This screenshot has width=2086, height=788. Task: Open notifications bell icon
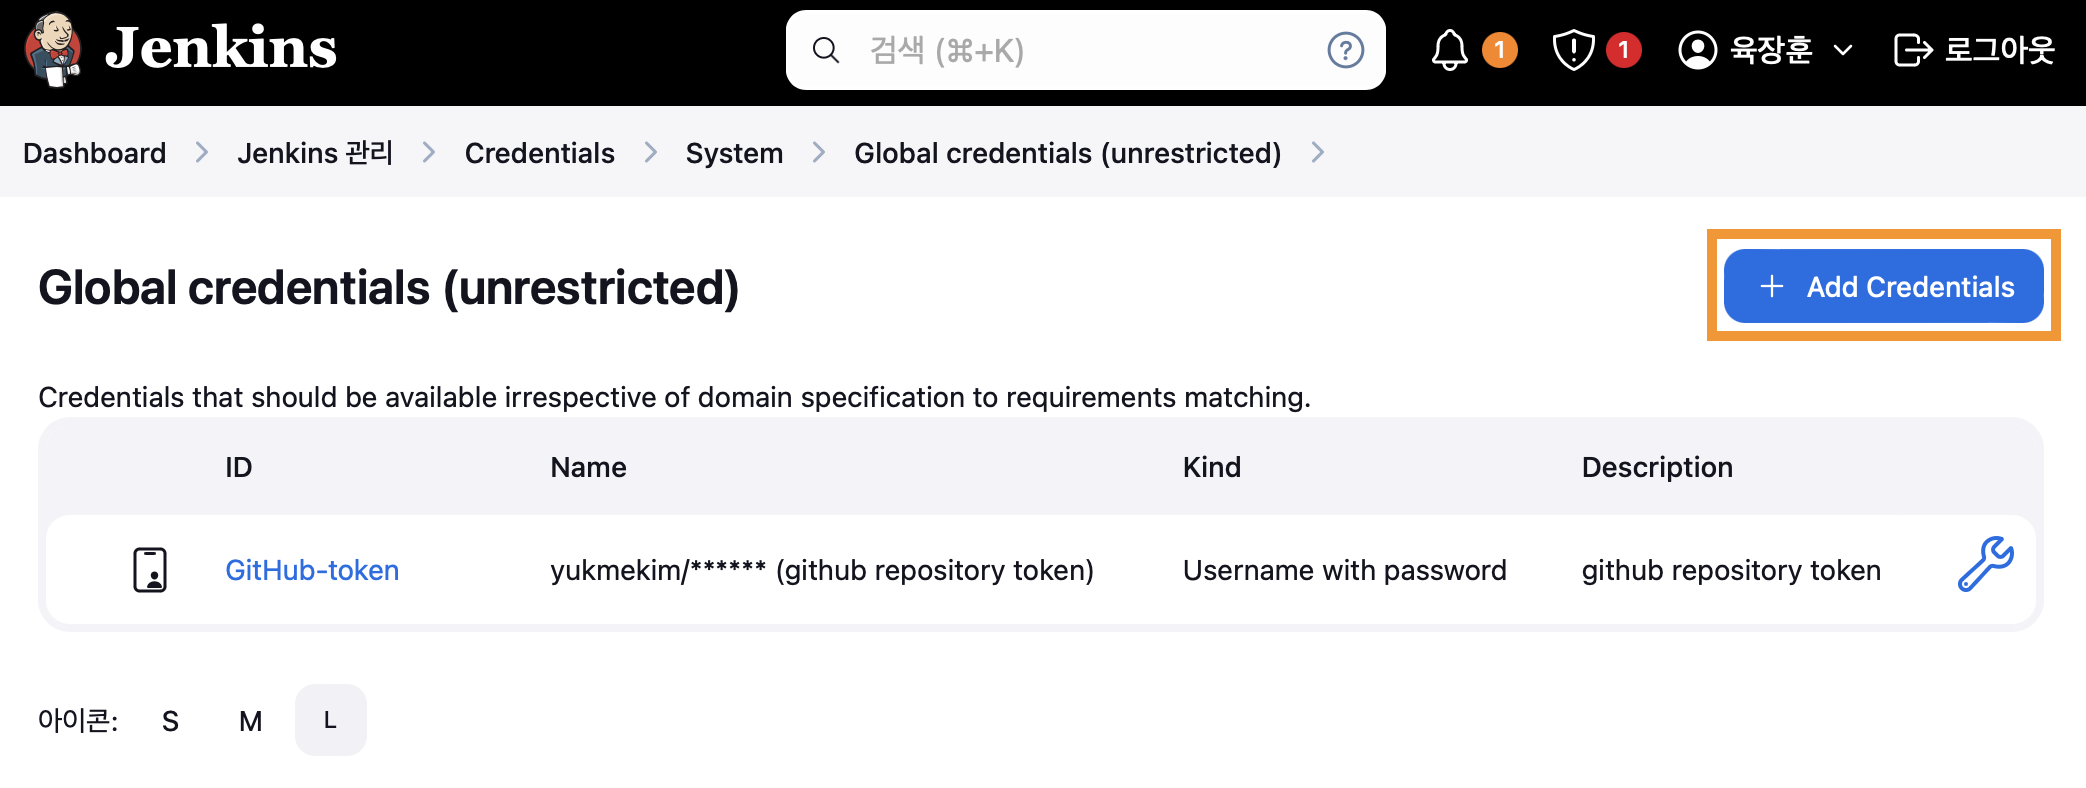coord(1449,50)
